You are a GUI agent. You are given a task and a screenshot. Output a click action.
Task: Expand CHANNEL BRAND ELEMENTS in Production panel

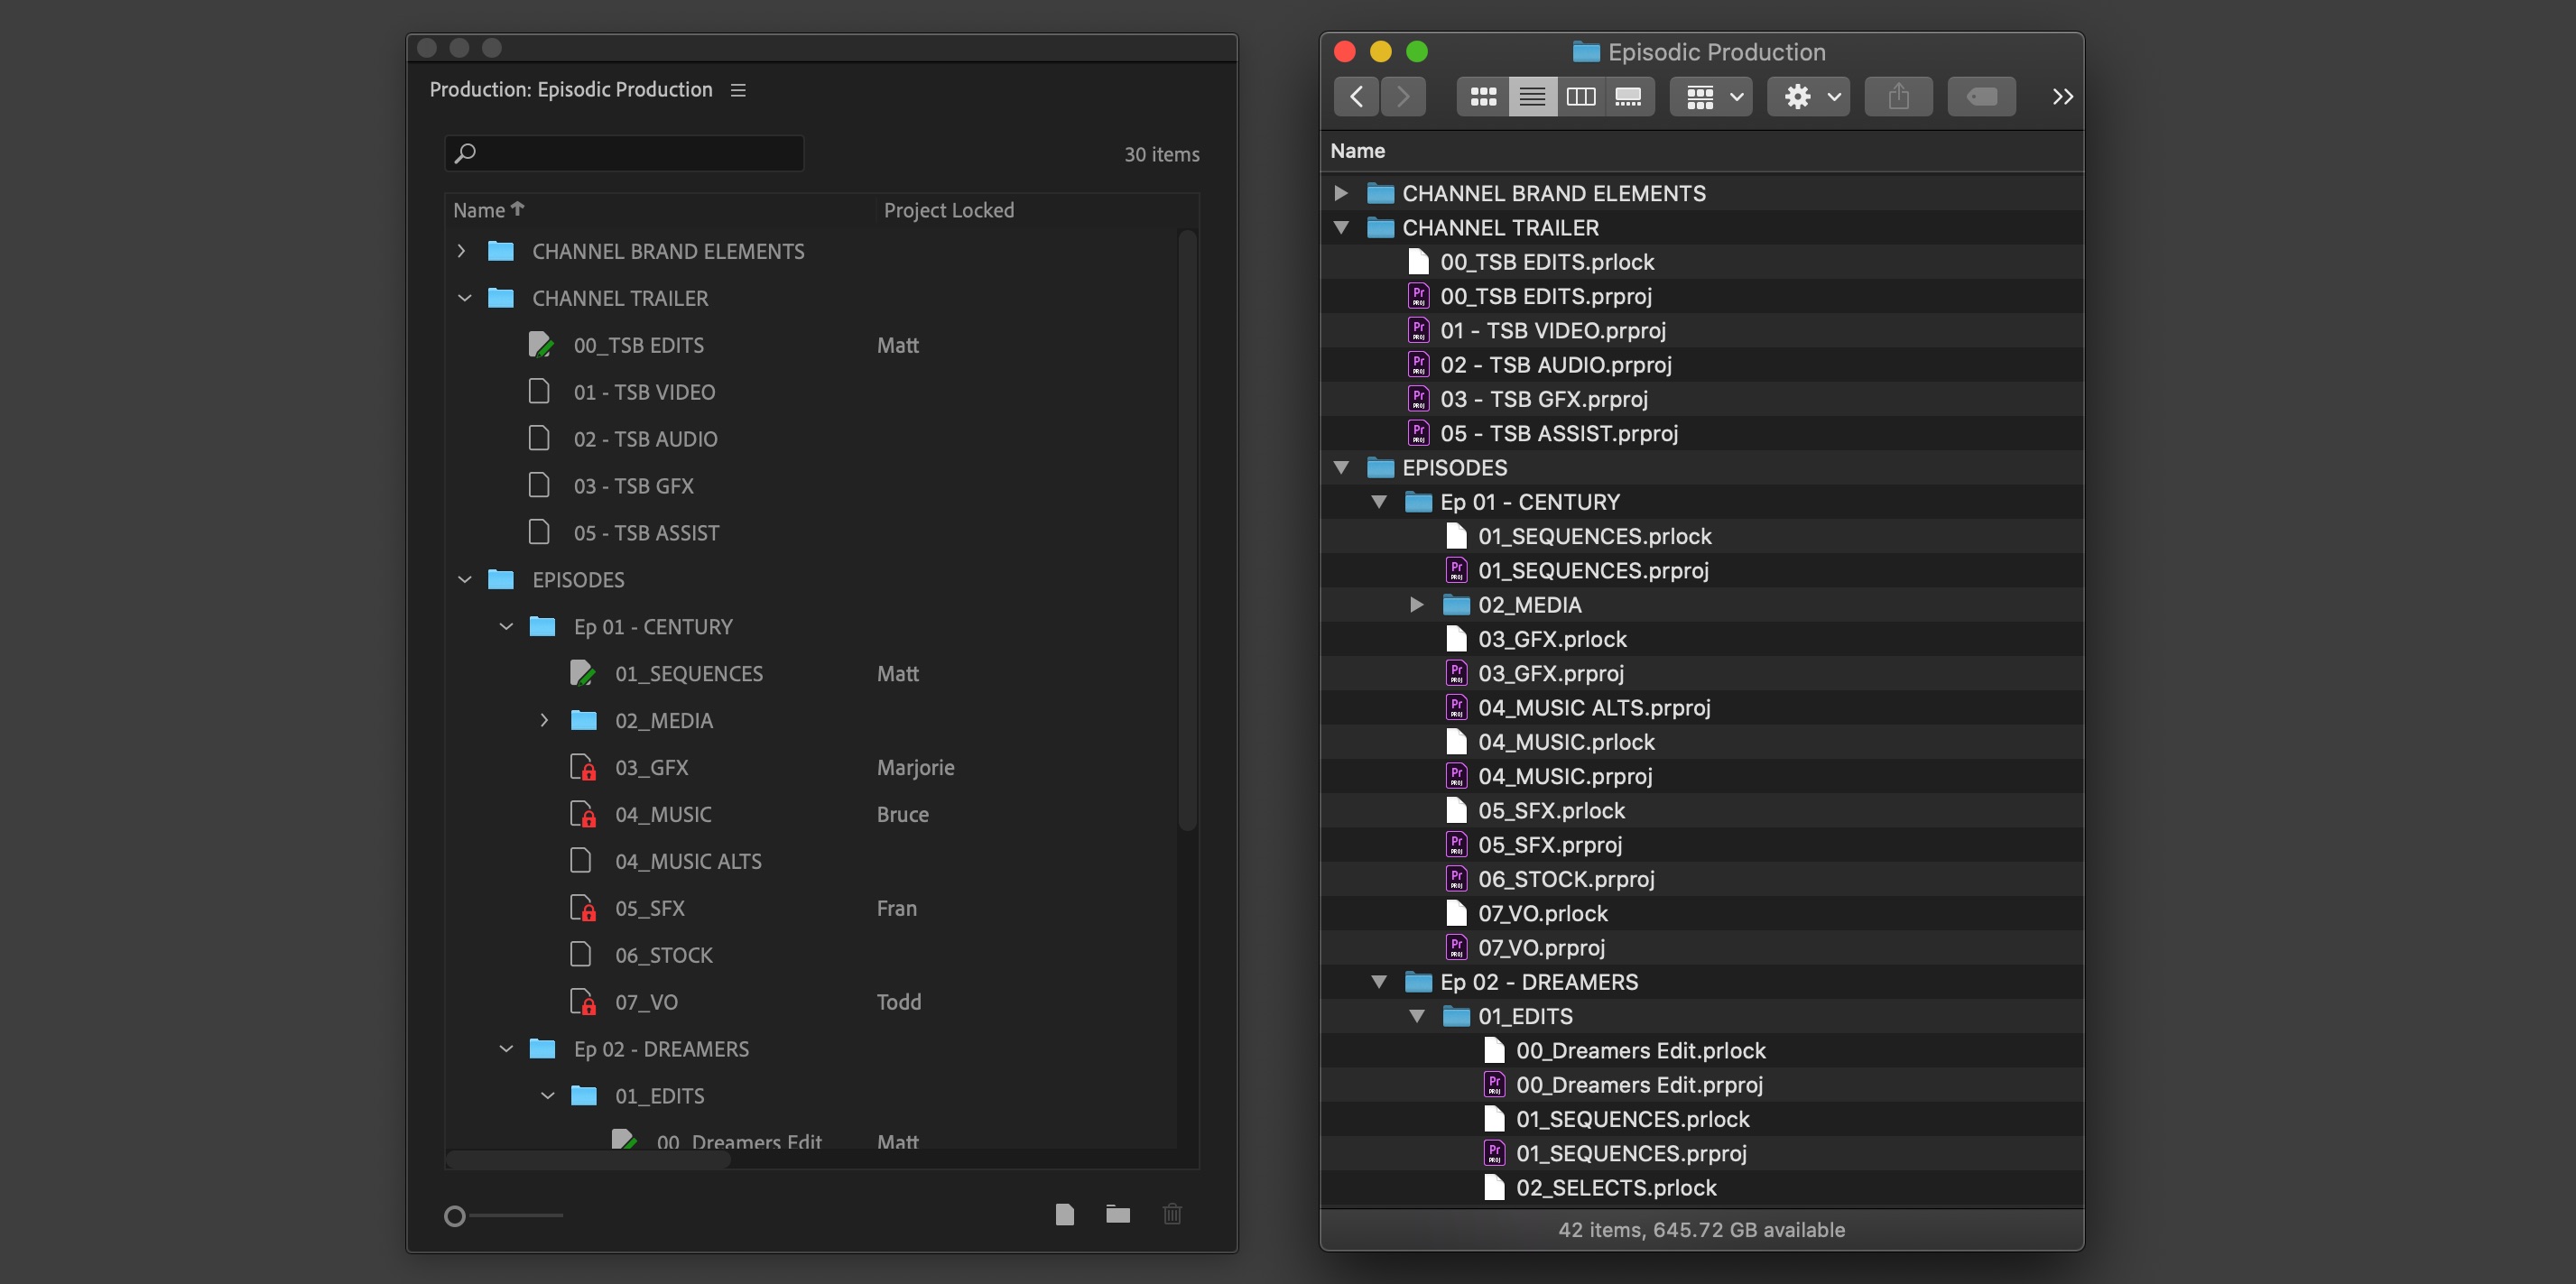coord(461,251)
